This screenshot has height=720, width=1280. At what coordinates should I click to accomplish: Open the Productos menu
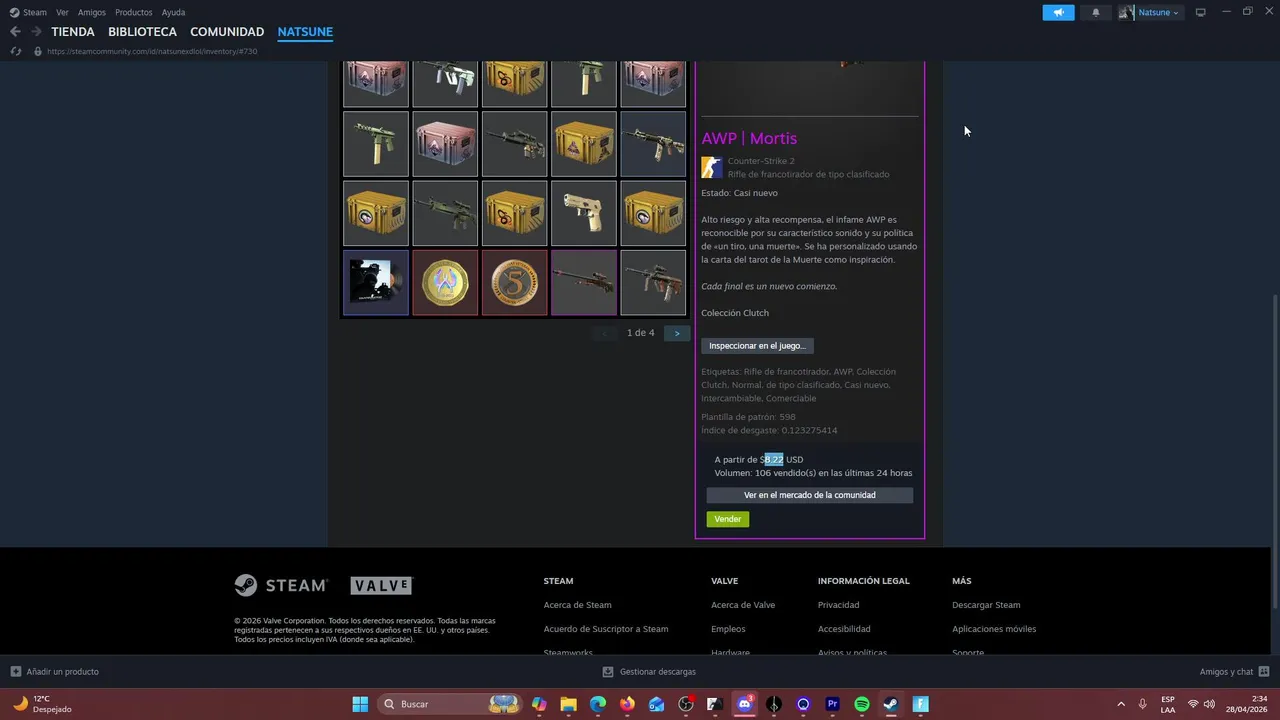(x=134, y=12)
